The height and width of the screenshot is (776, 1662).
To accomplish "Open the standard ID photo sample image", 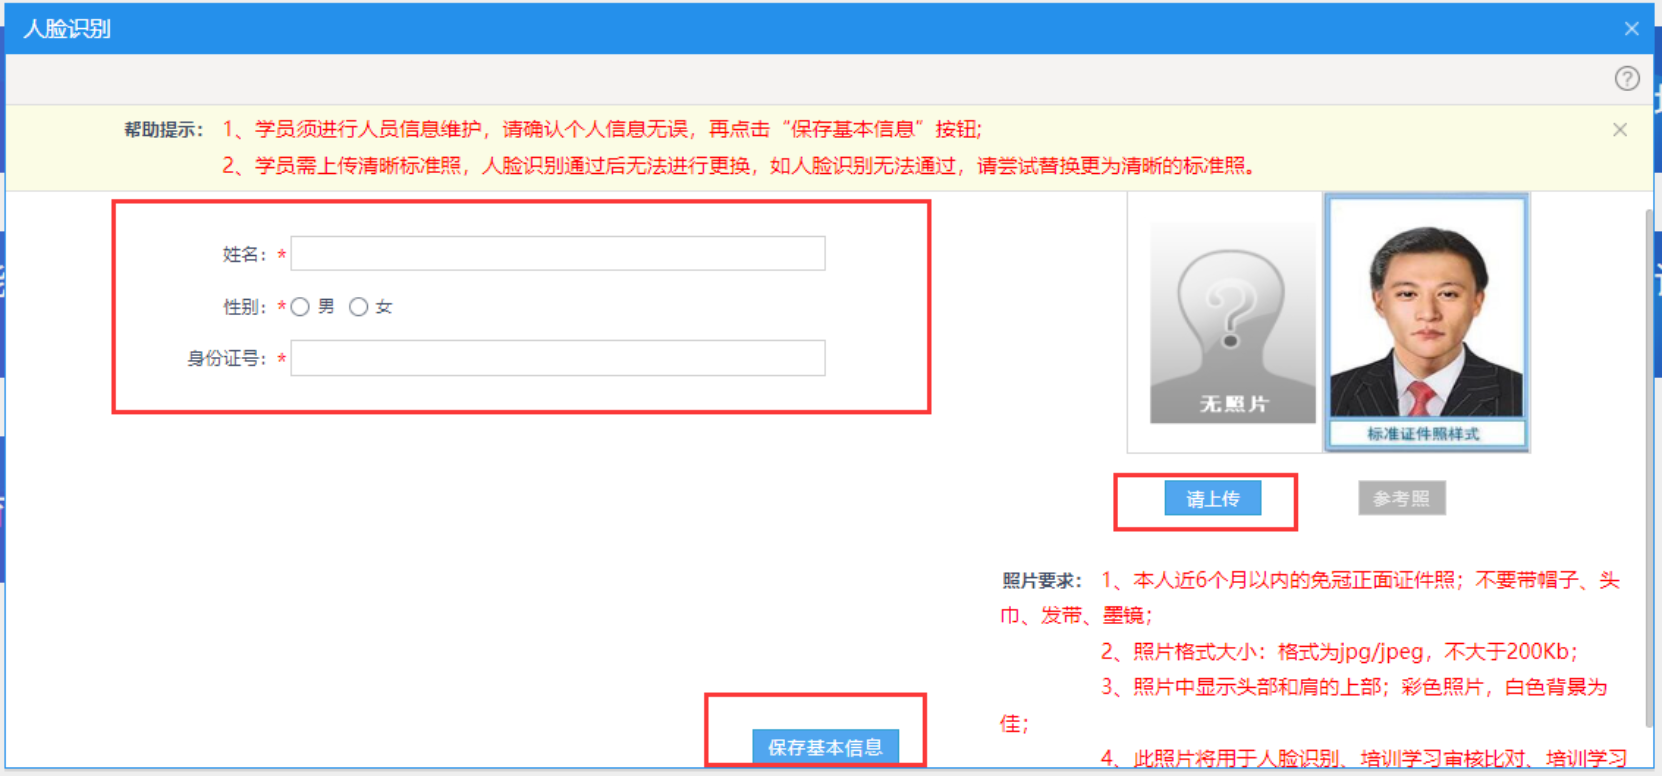I will tap(1426, 308).
